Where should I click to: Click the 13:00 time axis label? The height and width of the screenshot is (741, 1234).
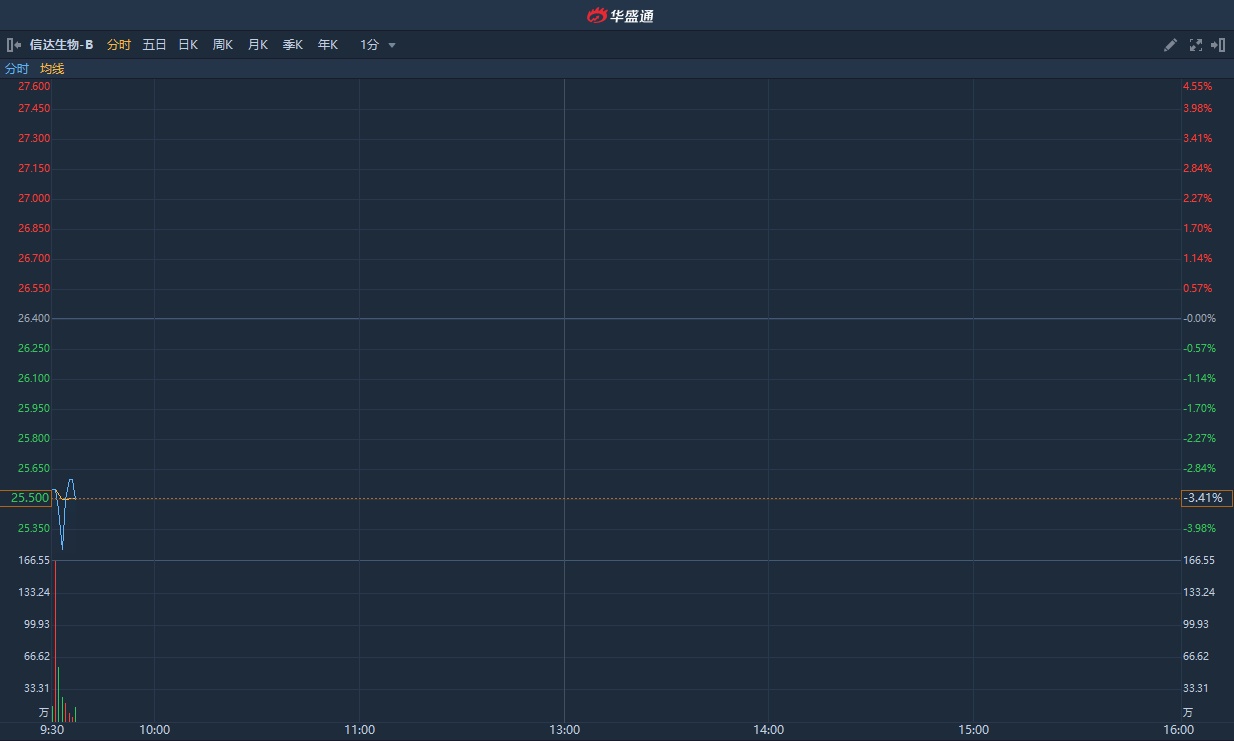pos(564,730)
